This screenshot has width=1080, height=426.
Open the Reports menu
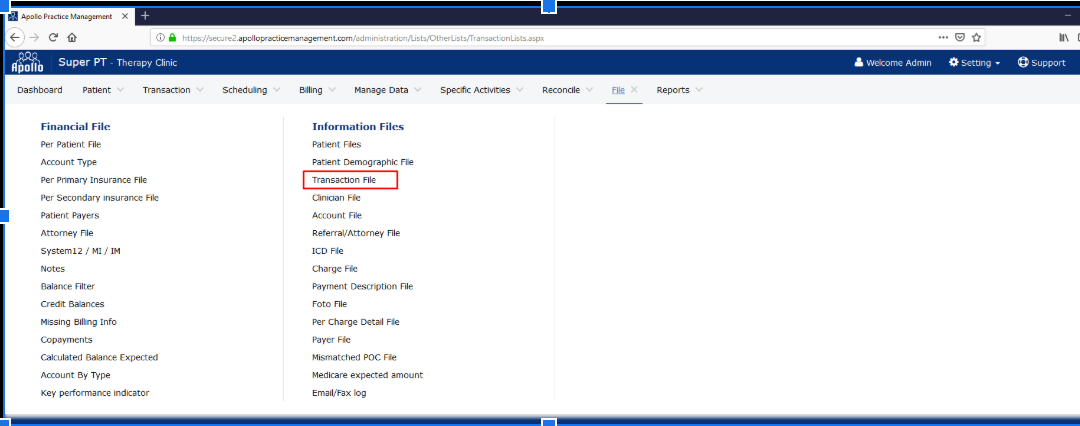click(x=672, y=90)
